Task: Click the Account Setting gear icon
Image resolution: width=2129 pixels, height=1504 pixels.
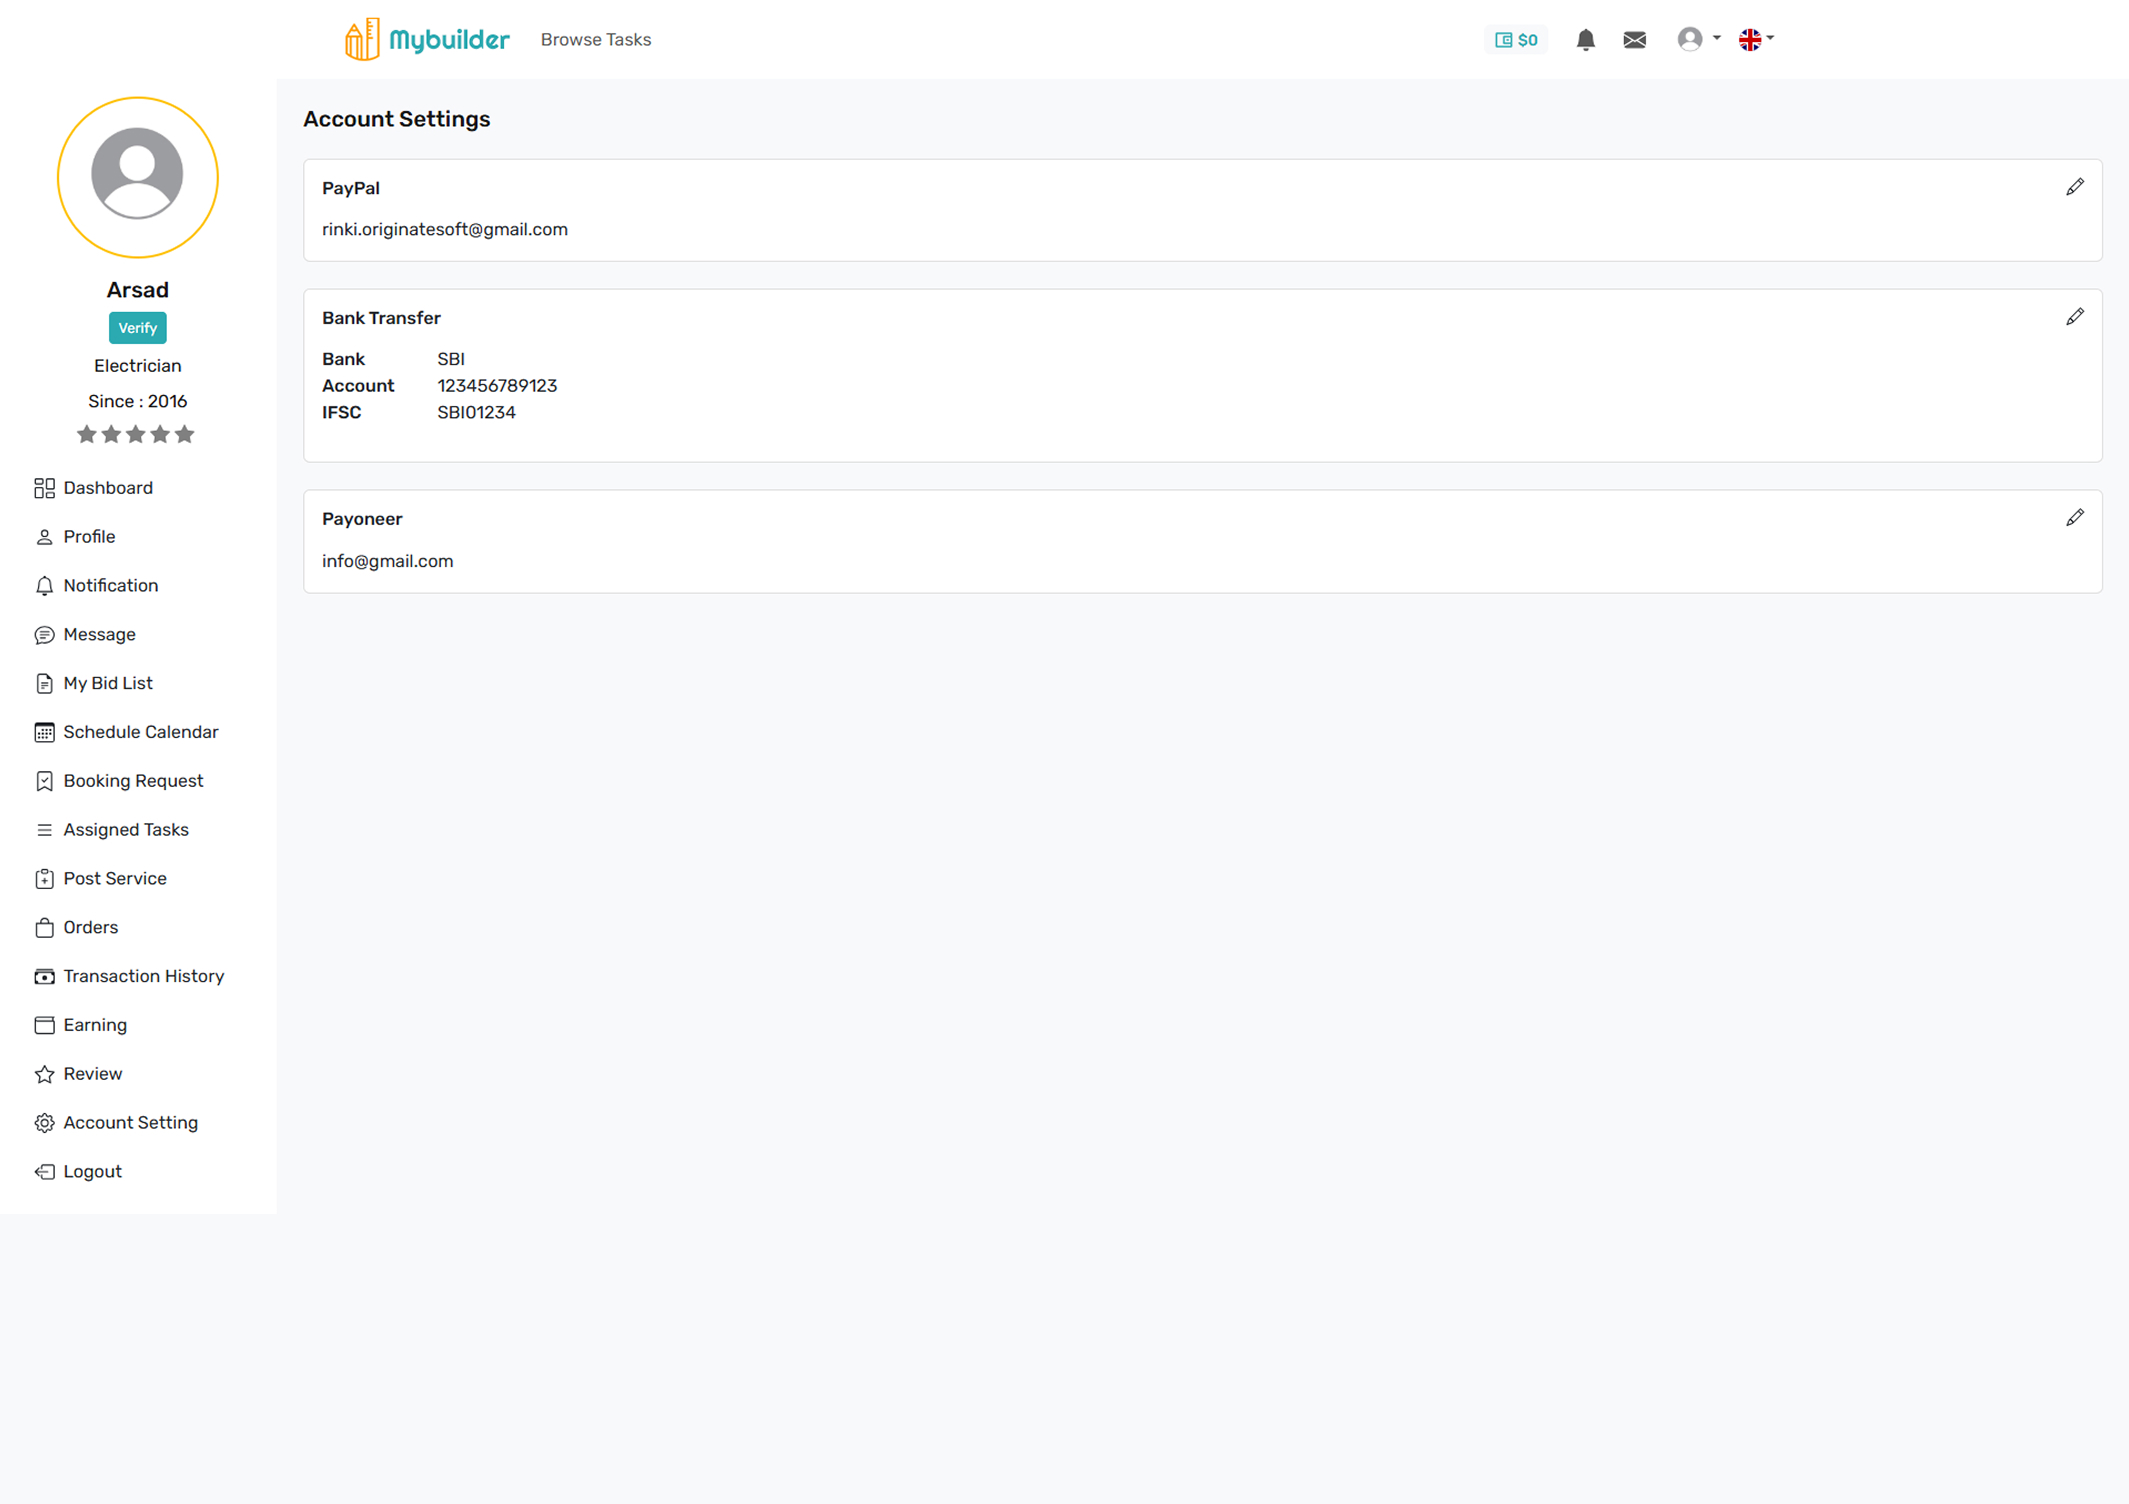Action: (44, 1123)
